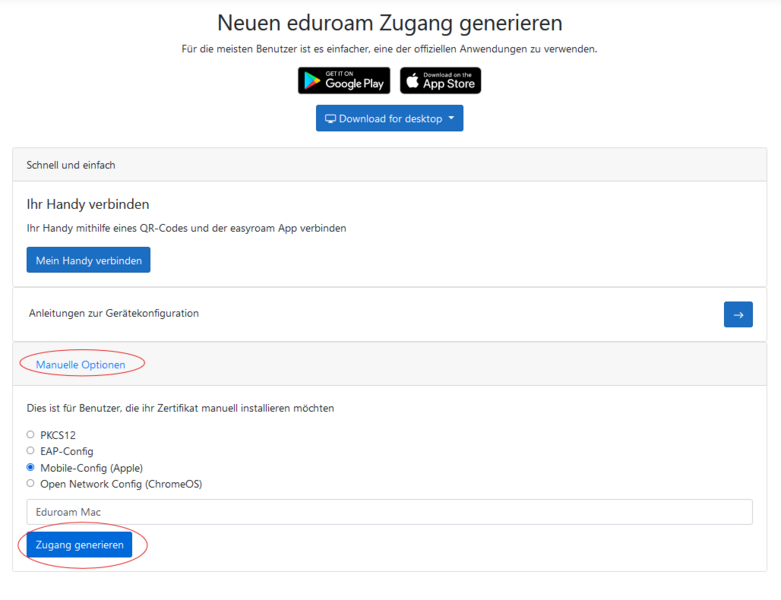The height and width of the screenshot is (600, 781).
Task: Click the 'Für die meisten Benutzer' subtitle
Action: (390, 49)
